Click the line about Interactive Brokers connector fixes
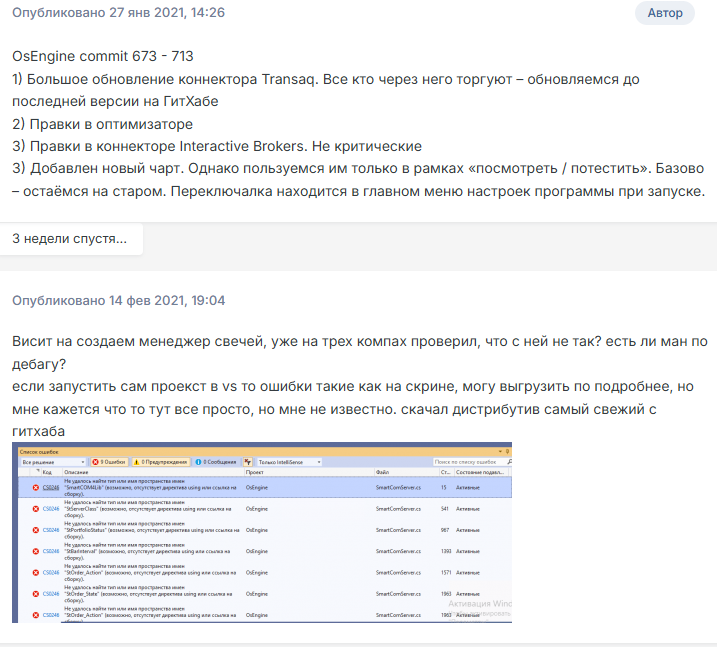717x647 pixels. [217, 146]
